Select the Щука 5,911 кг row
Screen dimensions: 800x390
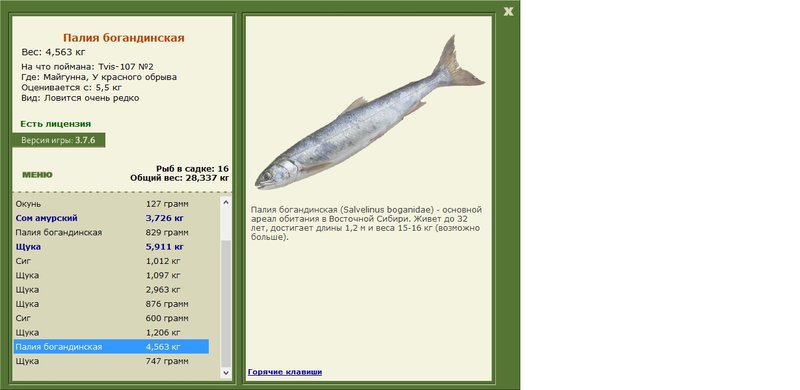(111, 247)
